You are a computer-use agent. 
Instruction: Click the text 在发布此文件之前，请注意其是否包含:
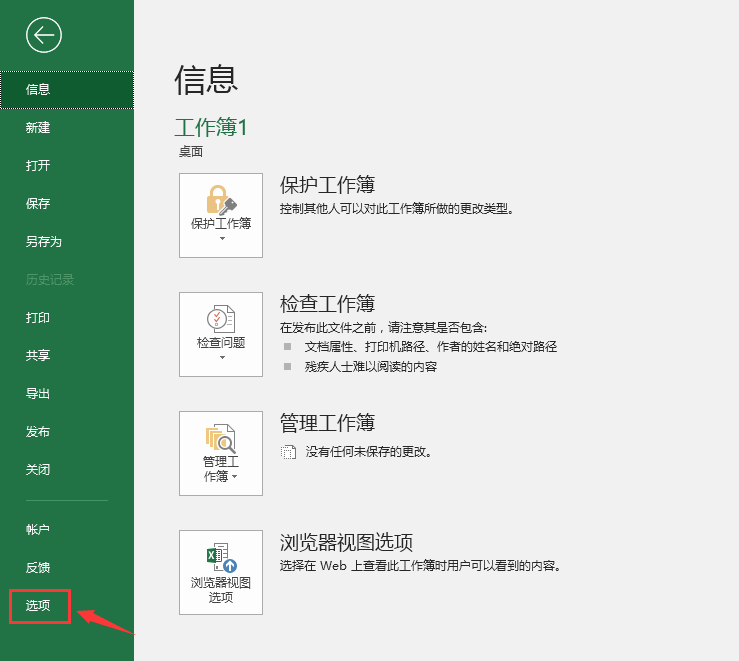click(x=383, y=327)
